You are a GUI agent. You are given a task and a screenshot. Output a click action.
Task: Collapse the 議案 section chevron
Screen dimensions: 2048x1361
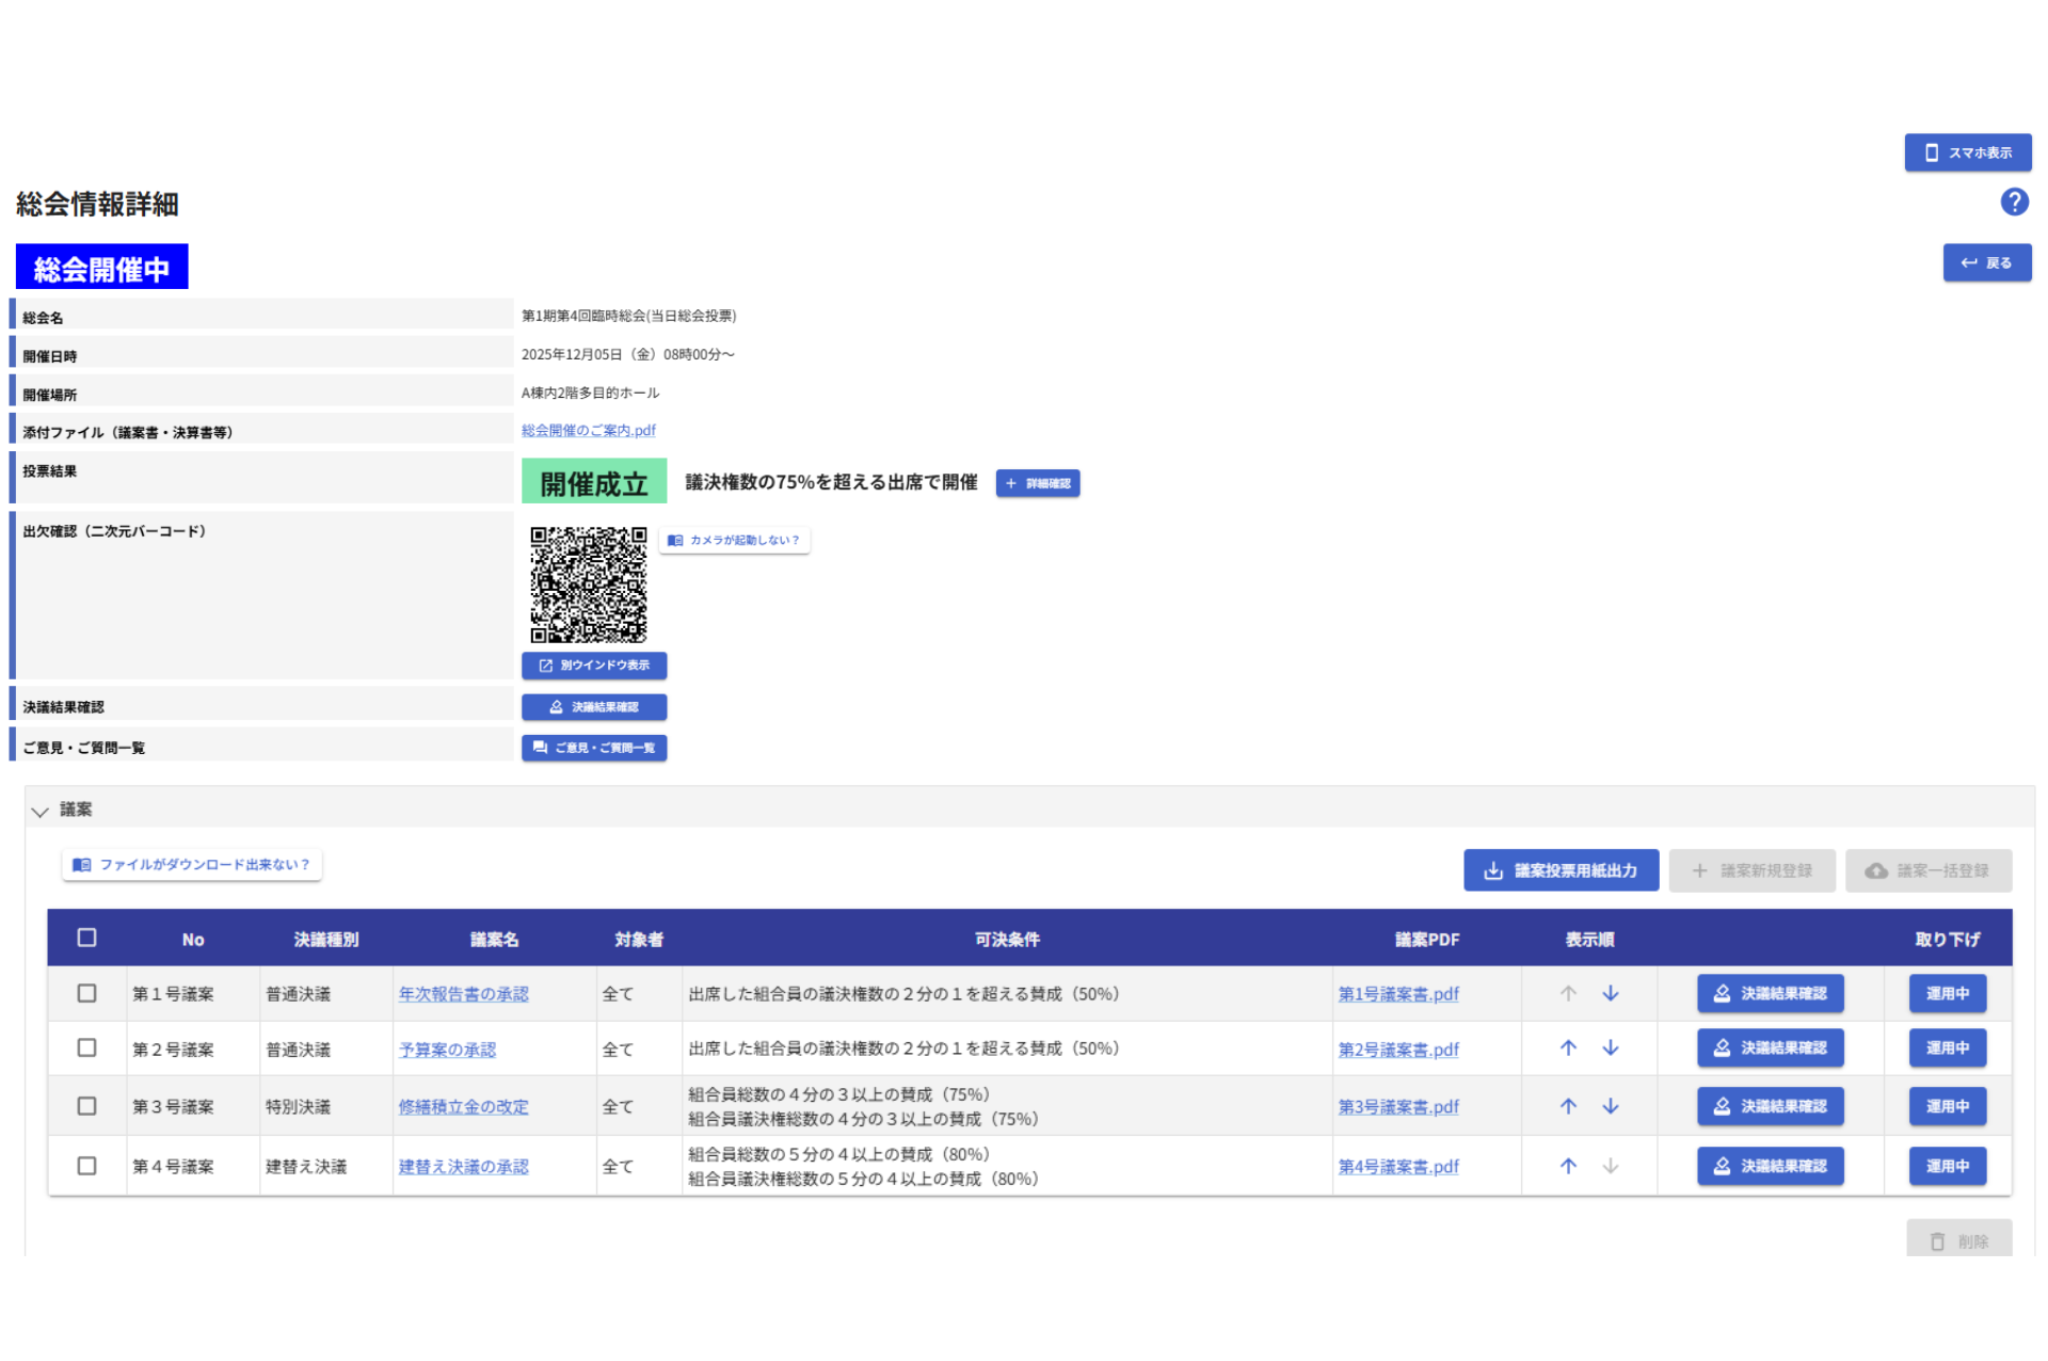tap(40, 811)
